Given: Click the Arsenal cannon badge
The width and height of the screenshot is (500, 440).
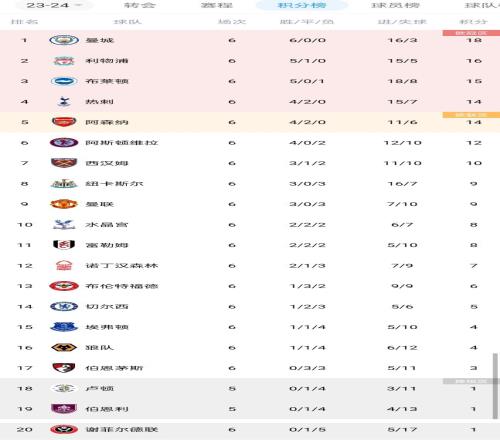Looking at the screenshot, I should click(64, 122).
